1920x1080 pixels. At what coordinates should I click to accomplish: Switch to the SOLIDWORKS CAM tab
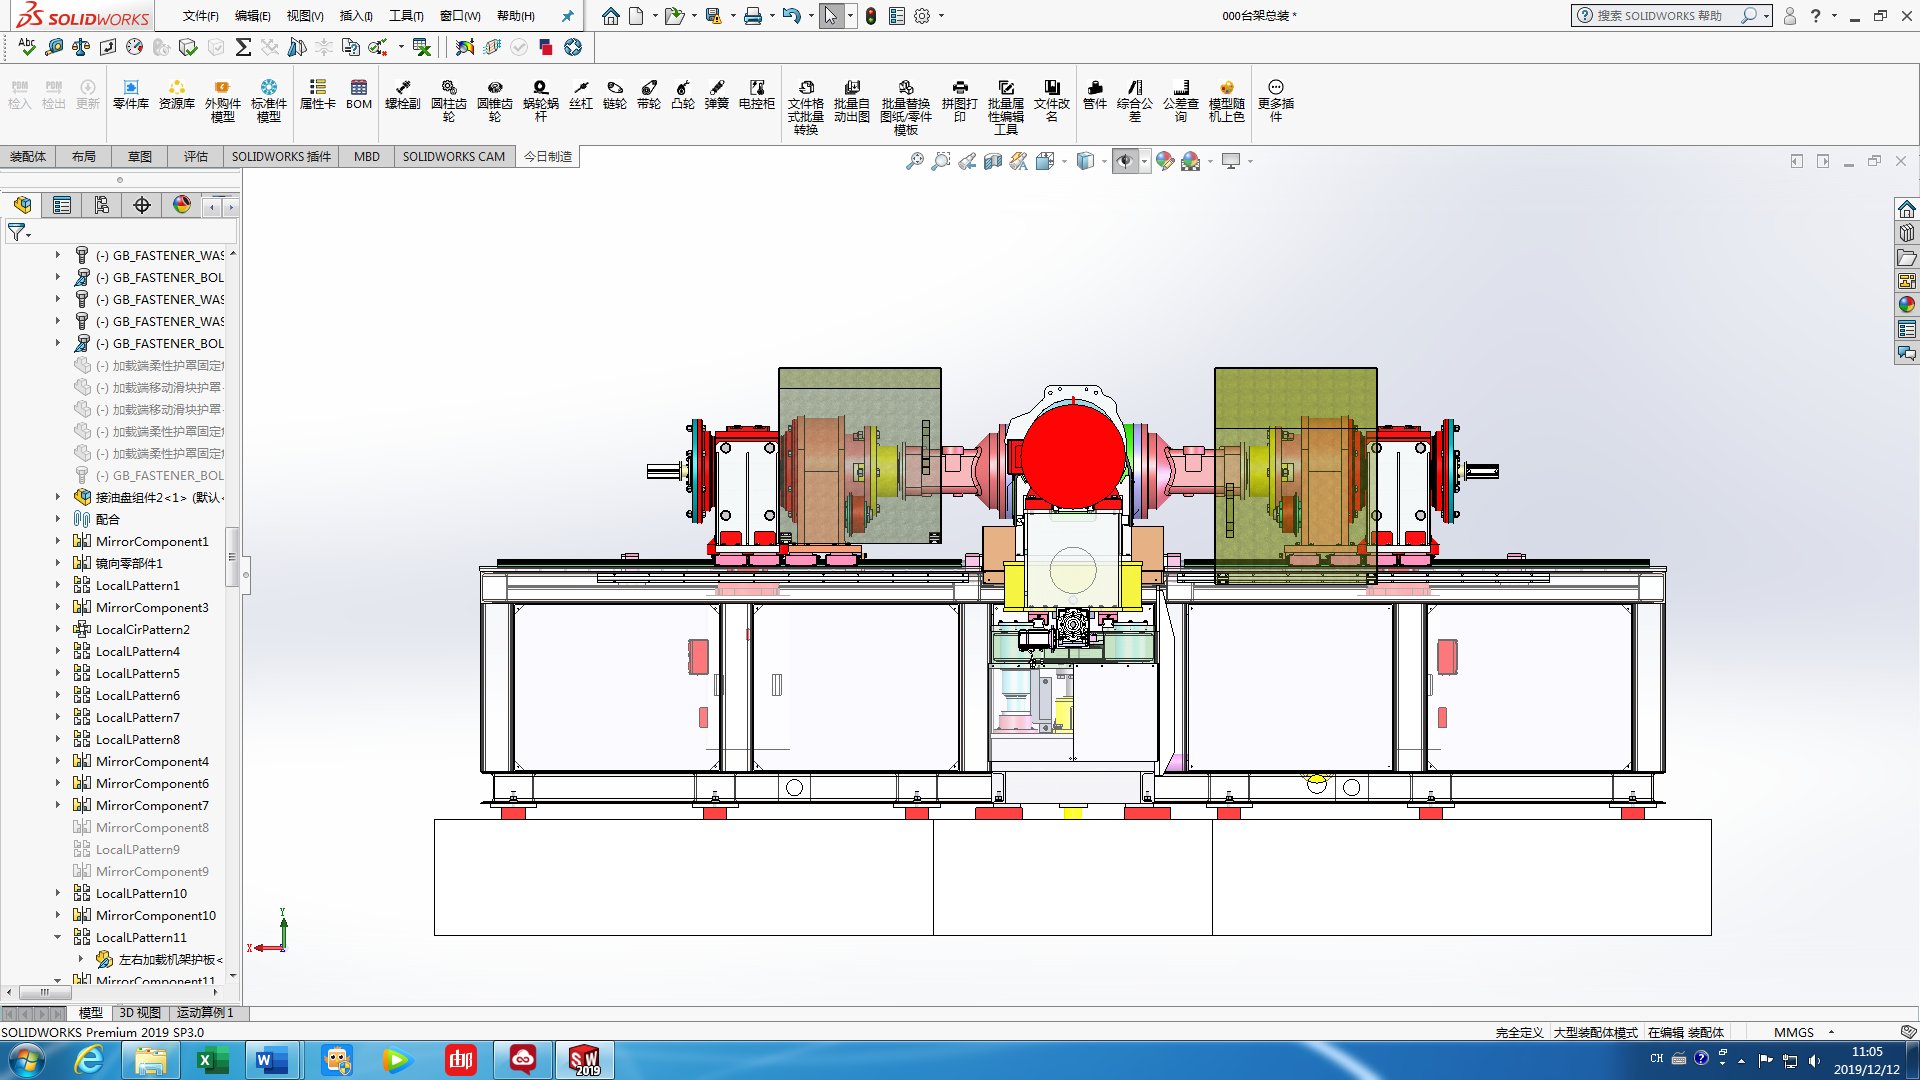tap(454, 156)
